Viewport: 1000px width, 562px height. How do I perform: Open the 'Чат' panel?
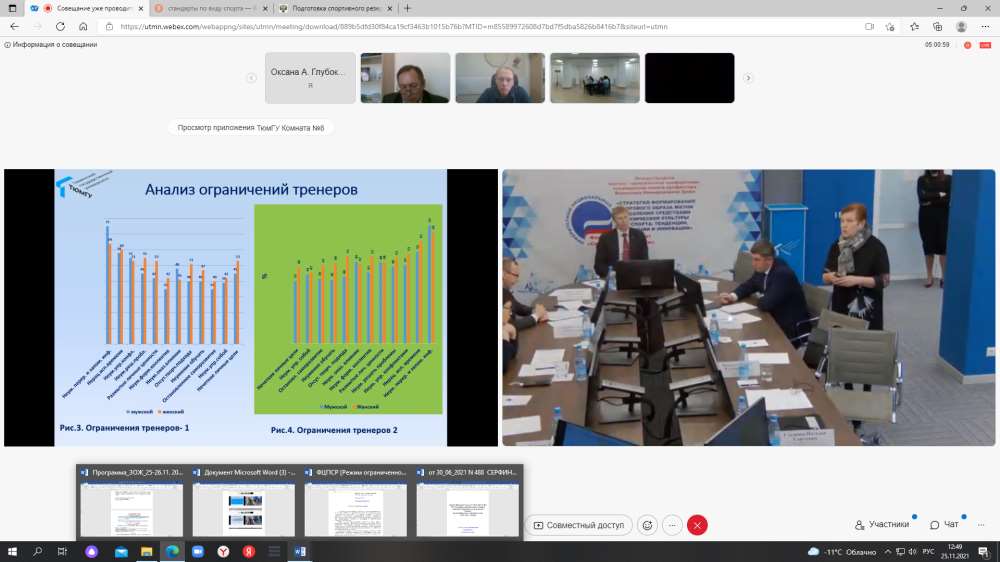pos(945,524)
